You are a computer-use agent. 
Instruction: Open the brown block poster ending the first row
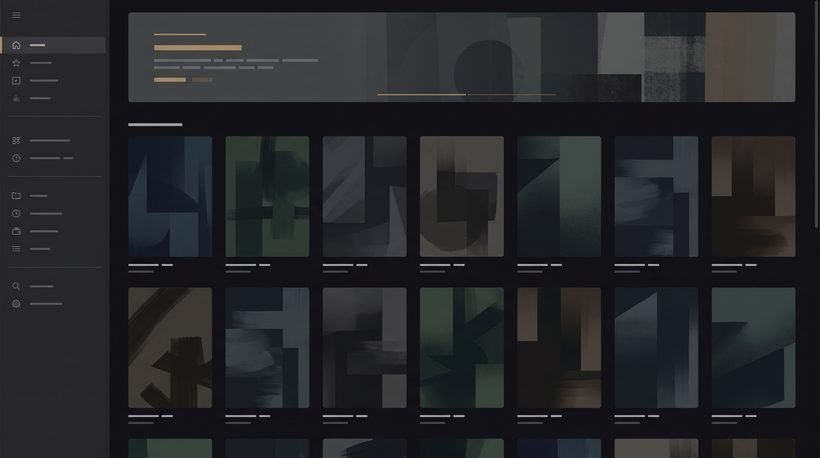click(x=754, y=197)
